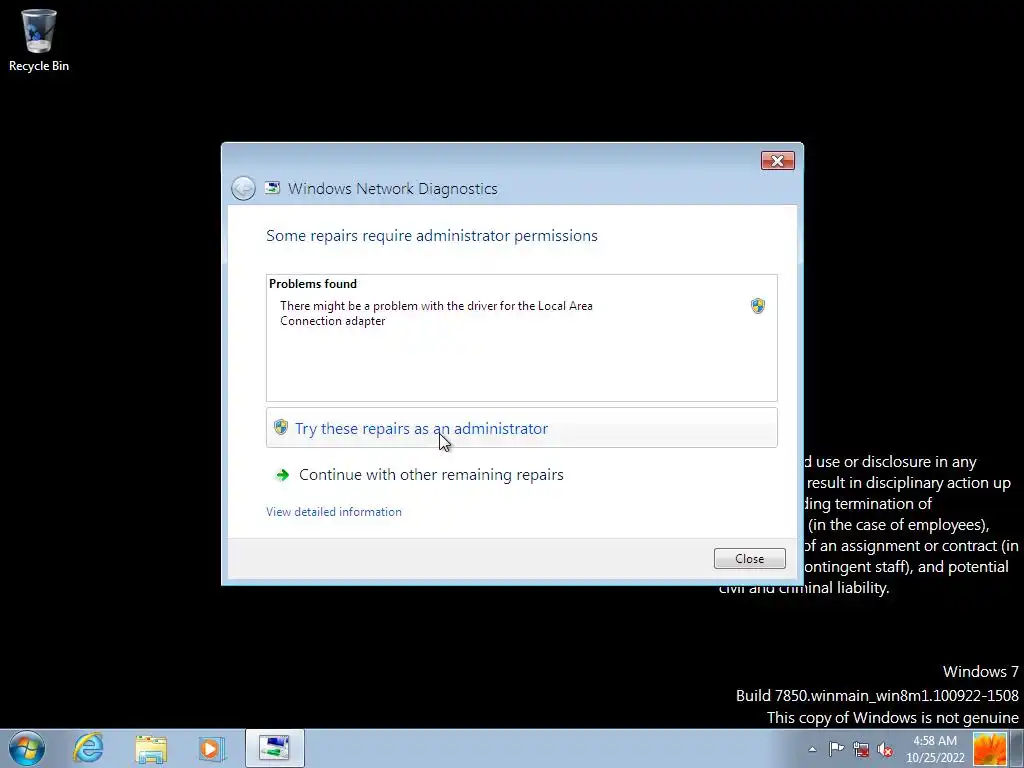Close the diagnostics window with red X
The height and width of the screenshot is (768, 1024).
point(777,161)
